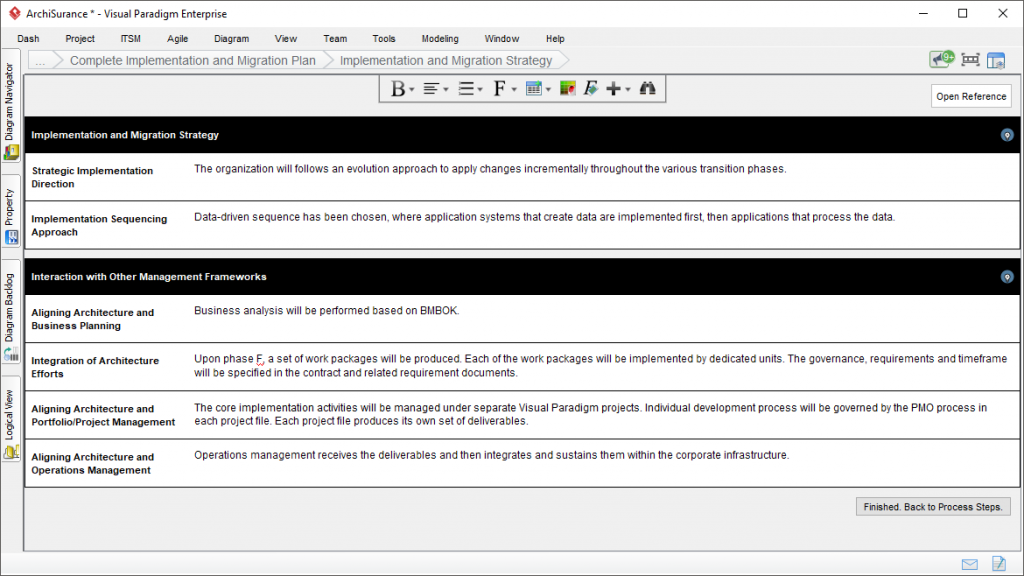Collapse the Interaction with Other Management Frameworks section
Viewport: 1024px width, 576px height.
1008,277
